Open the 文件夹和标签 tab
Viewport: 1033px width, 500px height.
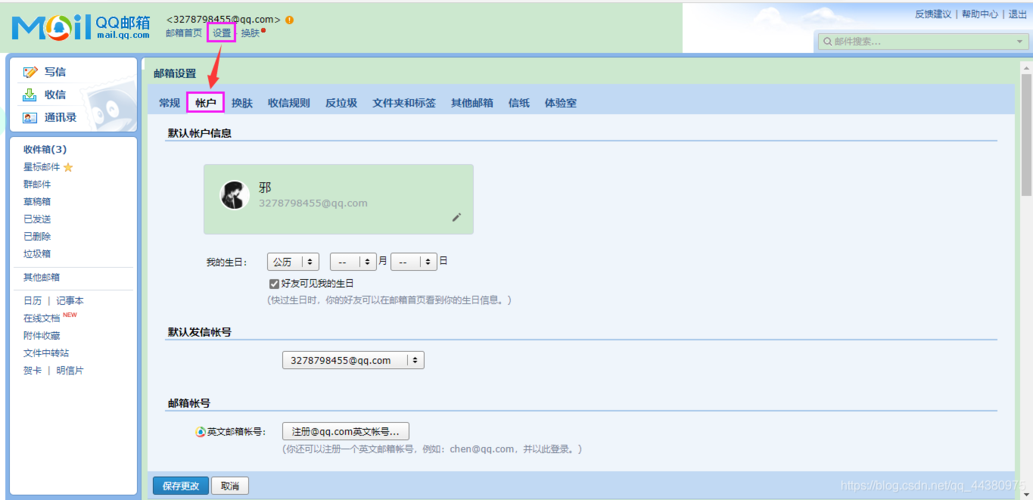pyautogui.click(x=404, y=103)
